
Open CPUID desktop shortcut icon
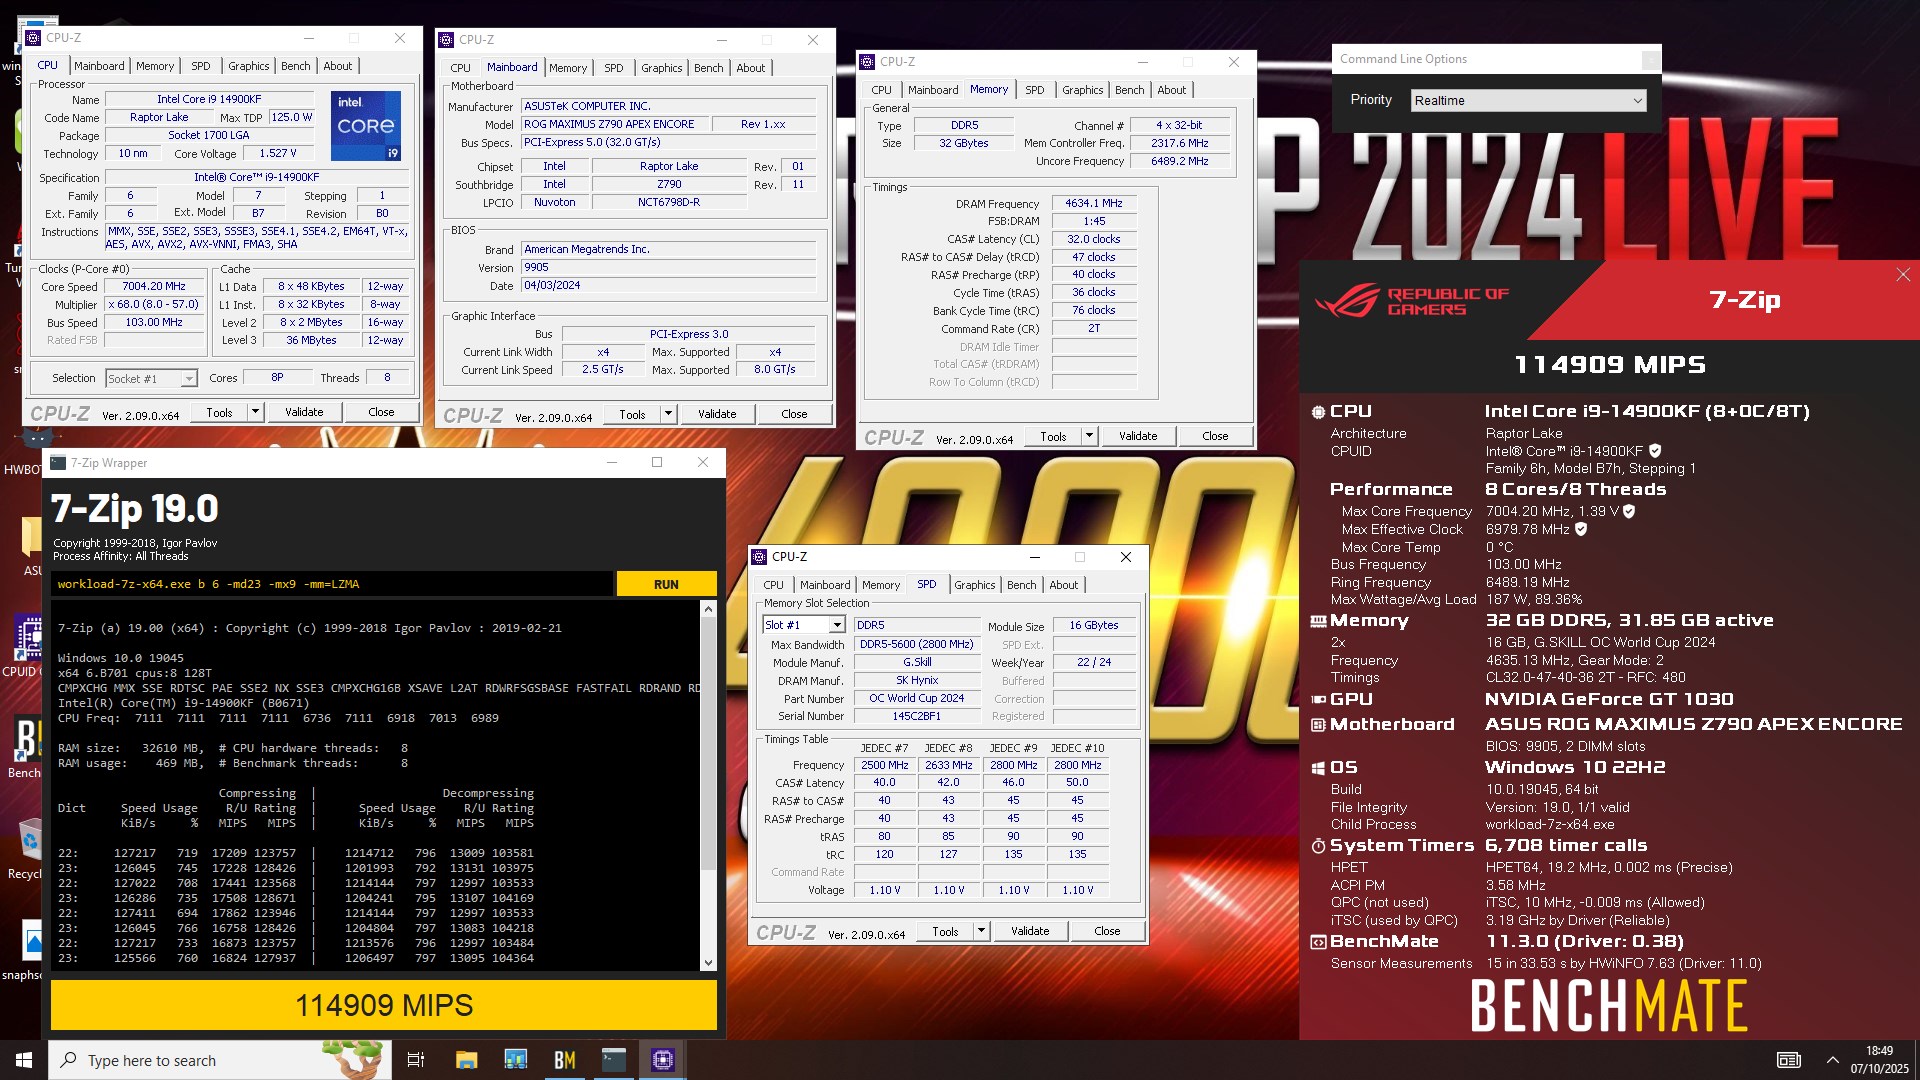pyautogui.click(x=28, y=640)
